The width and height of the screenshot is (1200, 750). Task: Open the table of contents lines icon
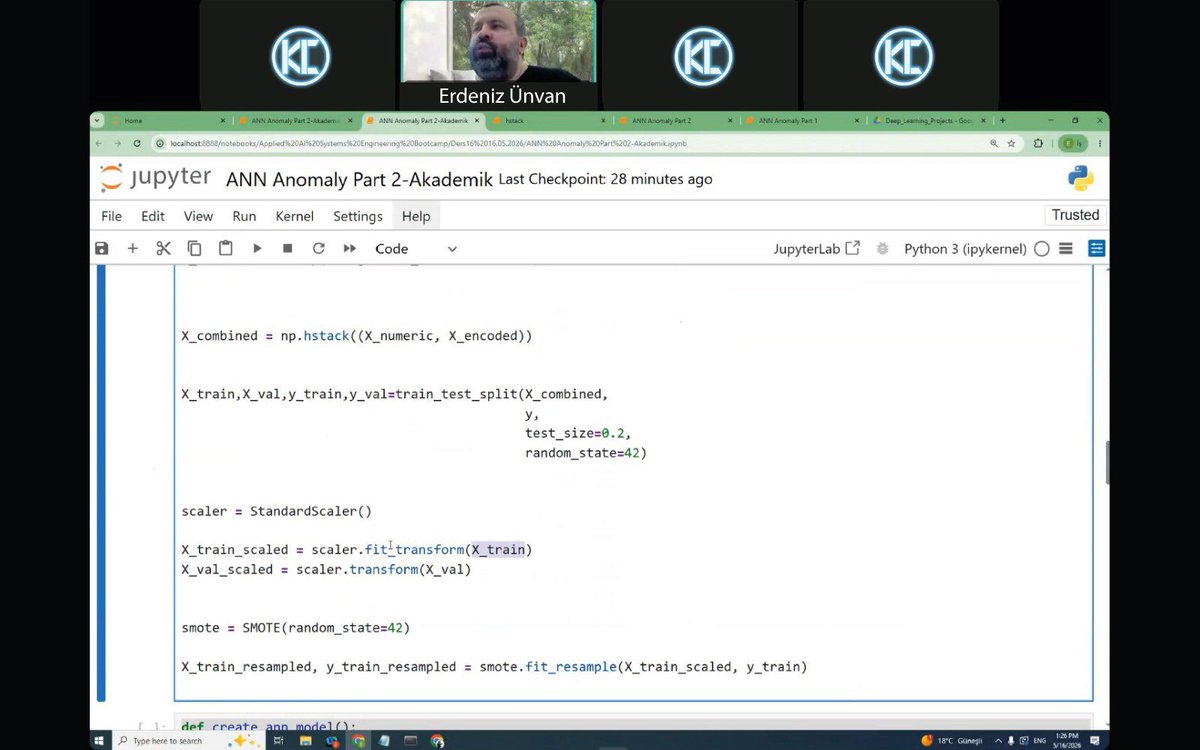point(1066,249)
